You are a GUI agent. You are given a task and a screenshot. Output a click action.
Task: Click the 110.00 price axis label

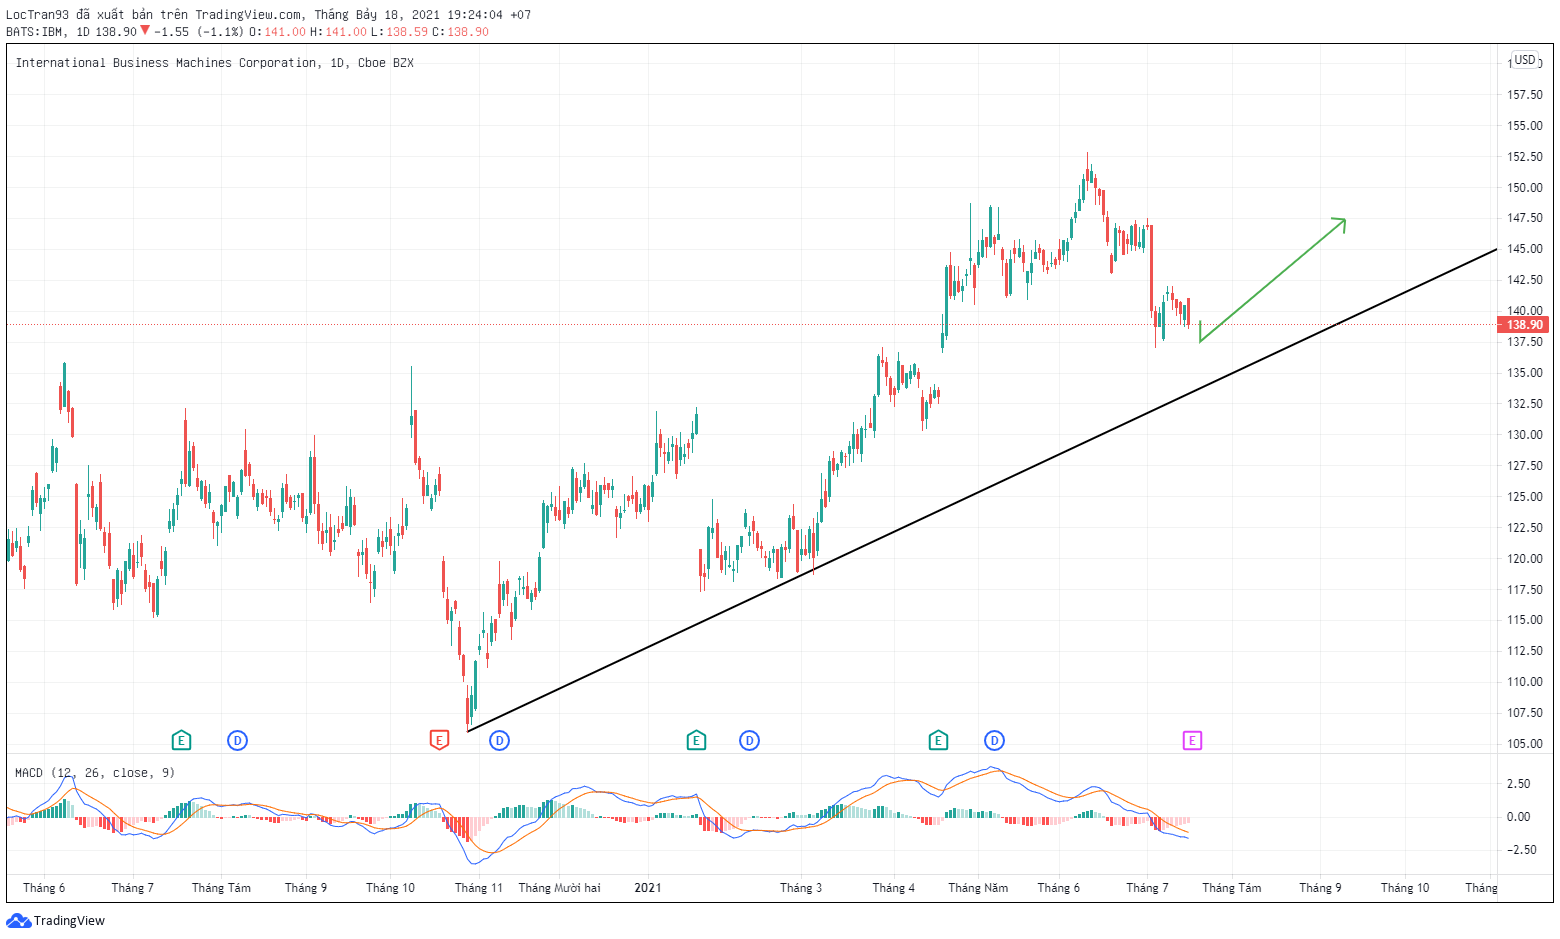[x=1524, y=682]
